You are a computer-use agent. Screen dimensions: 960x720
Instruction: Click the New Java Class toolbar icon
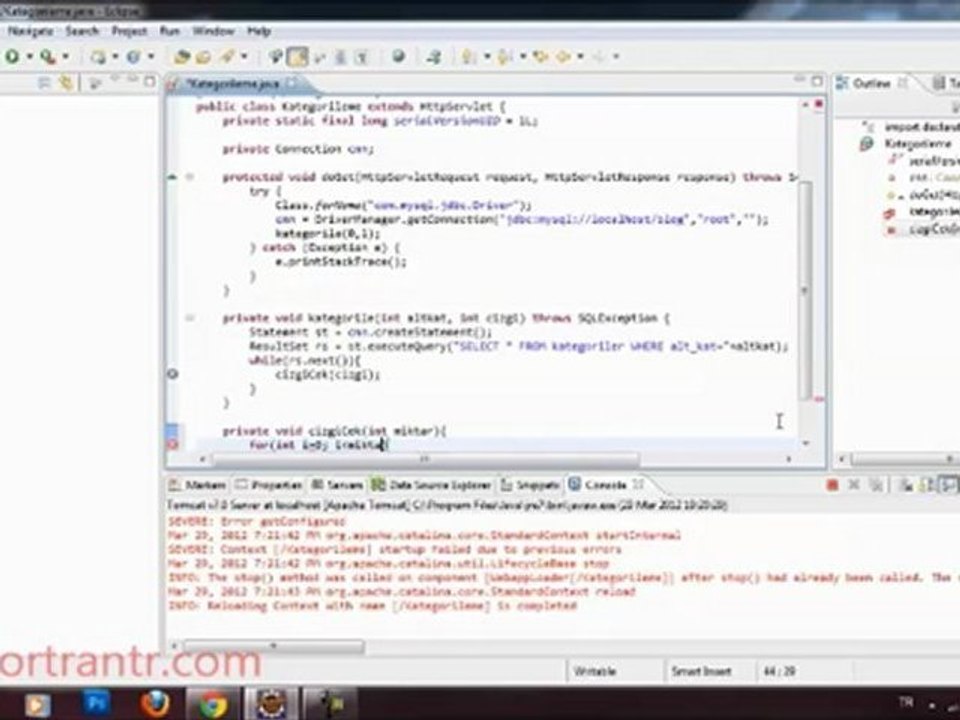[133, 57]
